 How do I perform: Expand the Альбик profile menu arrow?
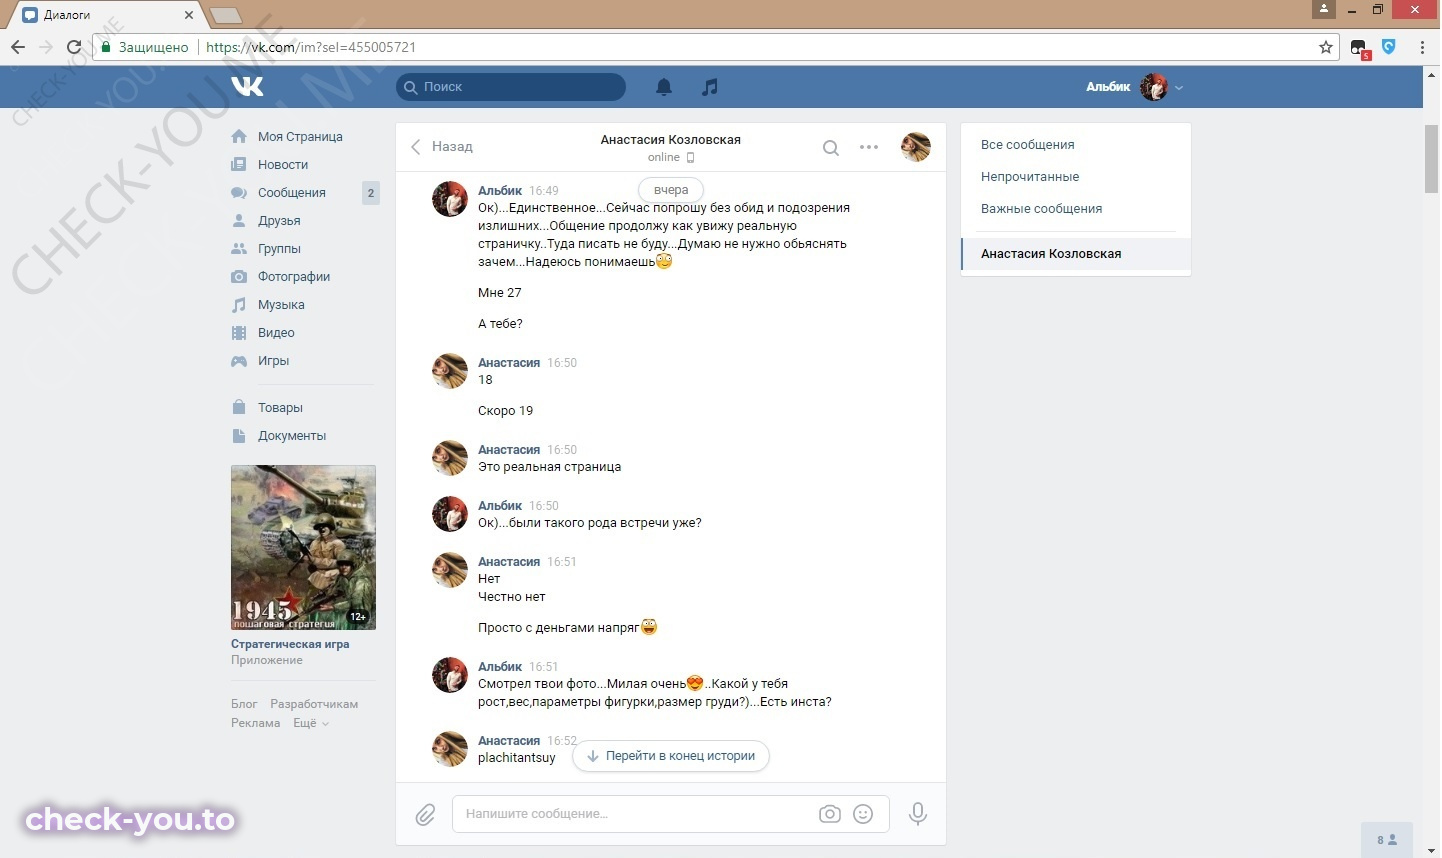pyautogui.click(x=1179, y=88)
